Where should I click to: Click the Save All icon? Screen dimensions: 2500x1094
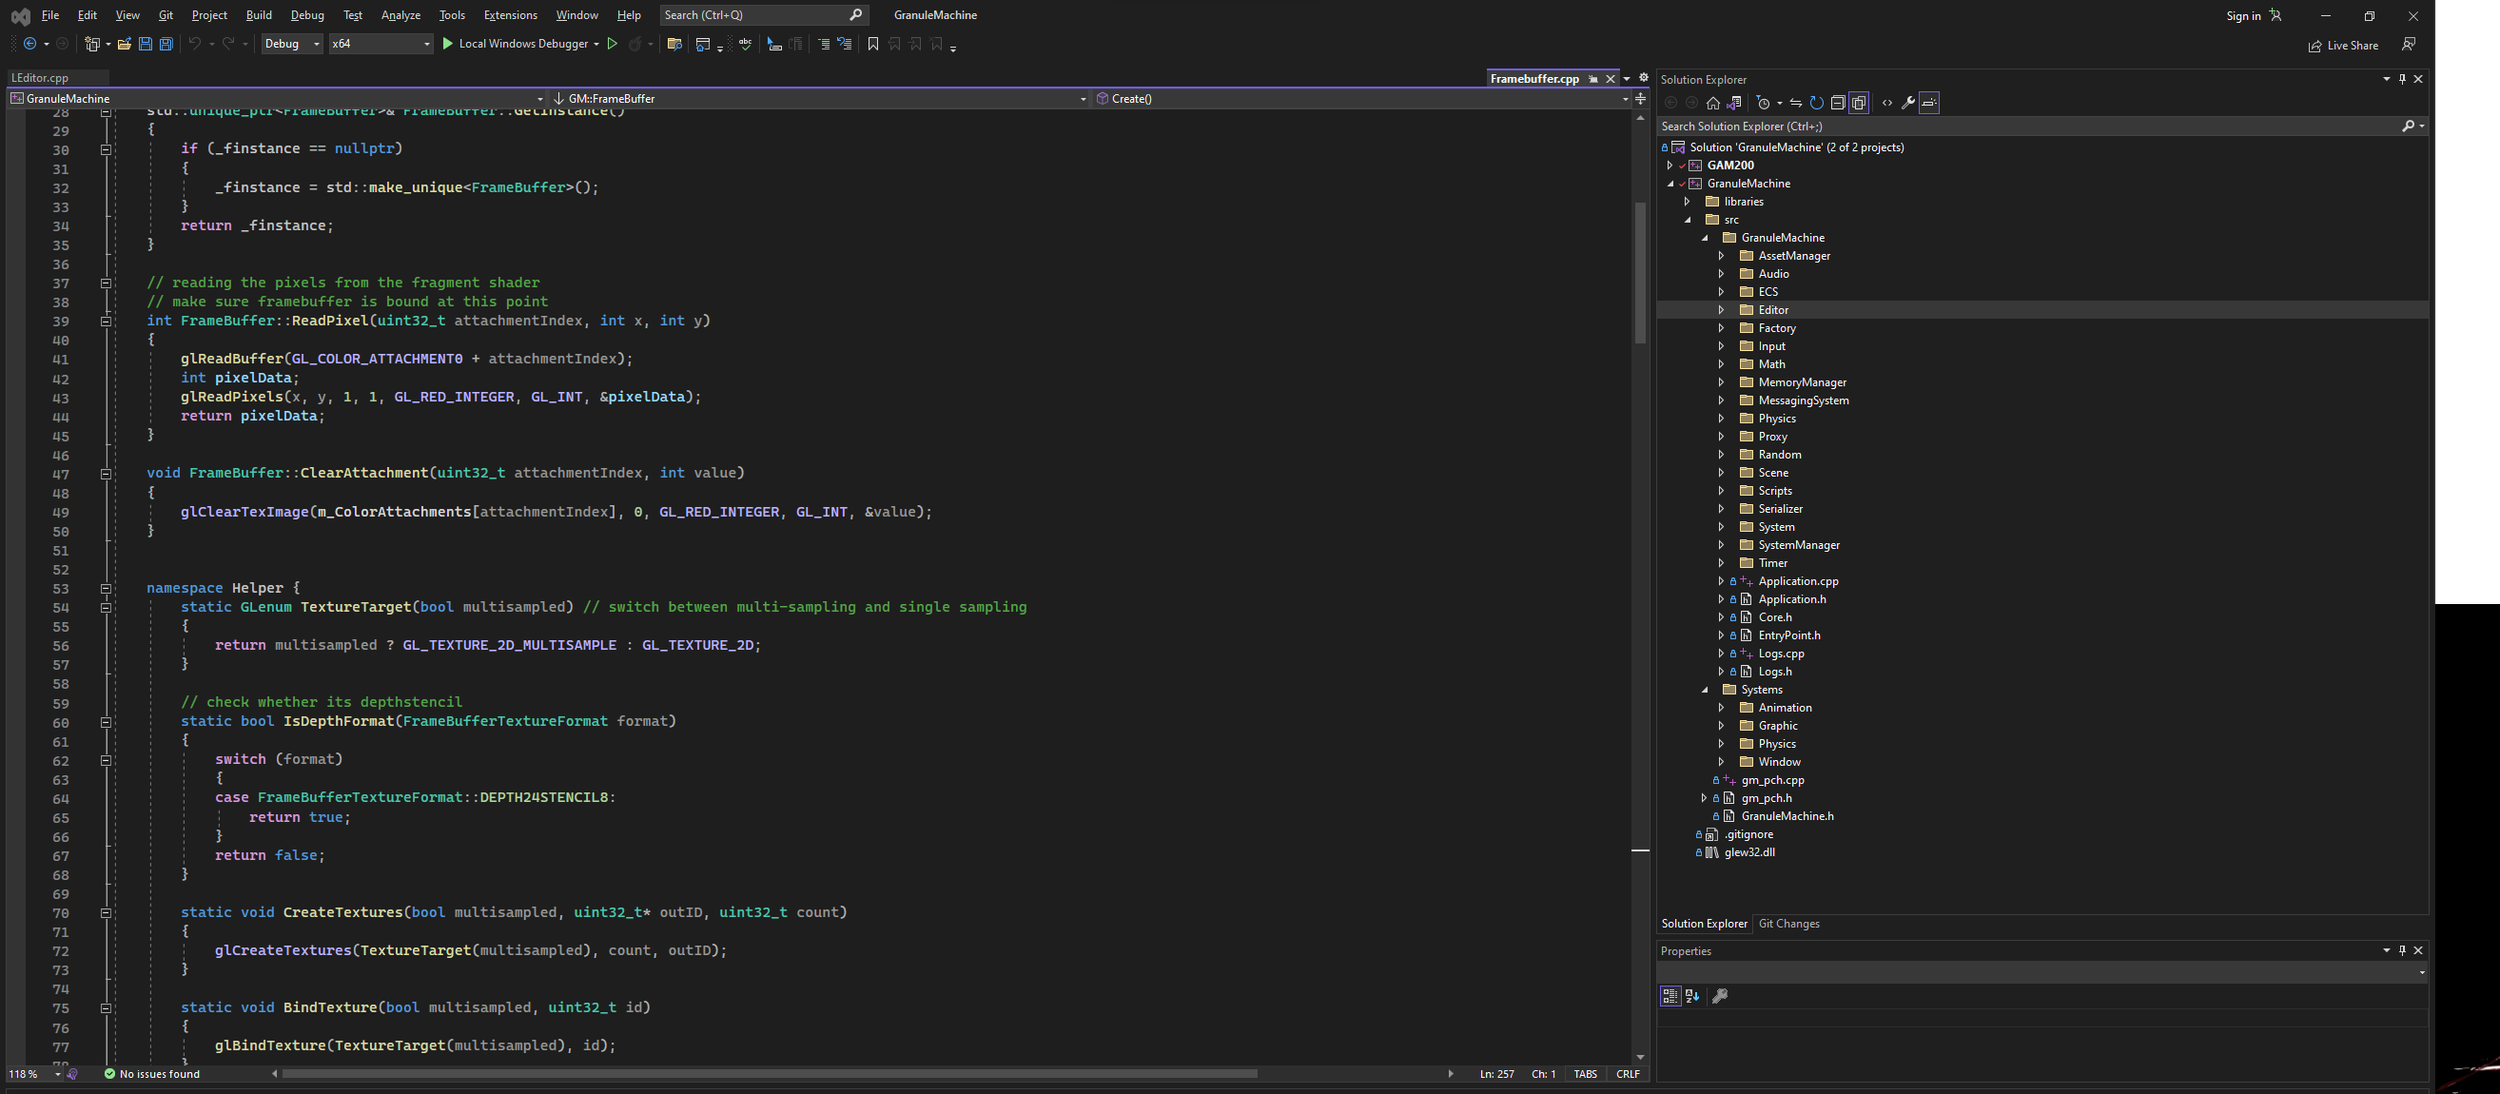[166, 44]
